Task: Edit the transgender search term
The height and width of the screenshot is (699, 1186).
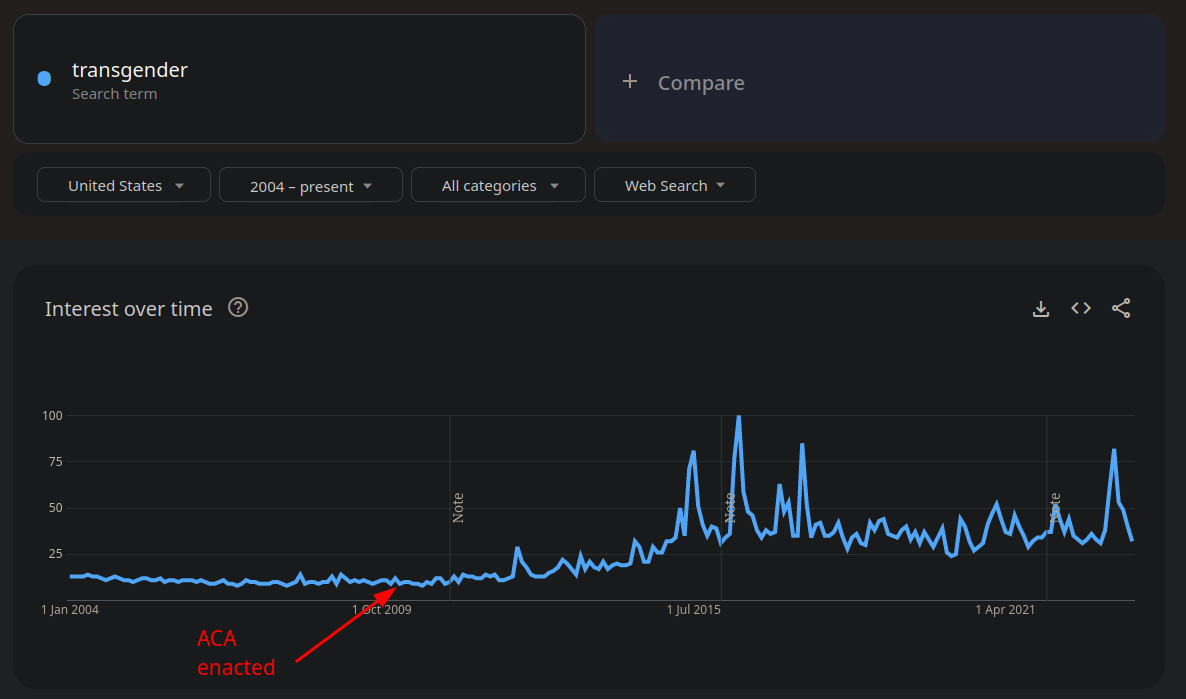Action: click(x=130, y=71)
